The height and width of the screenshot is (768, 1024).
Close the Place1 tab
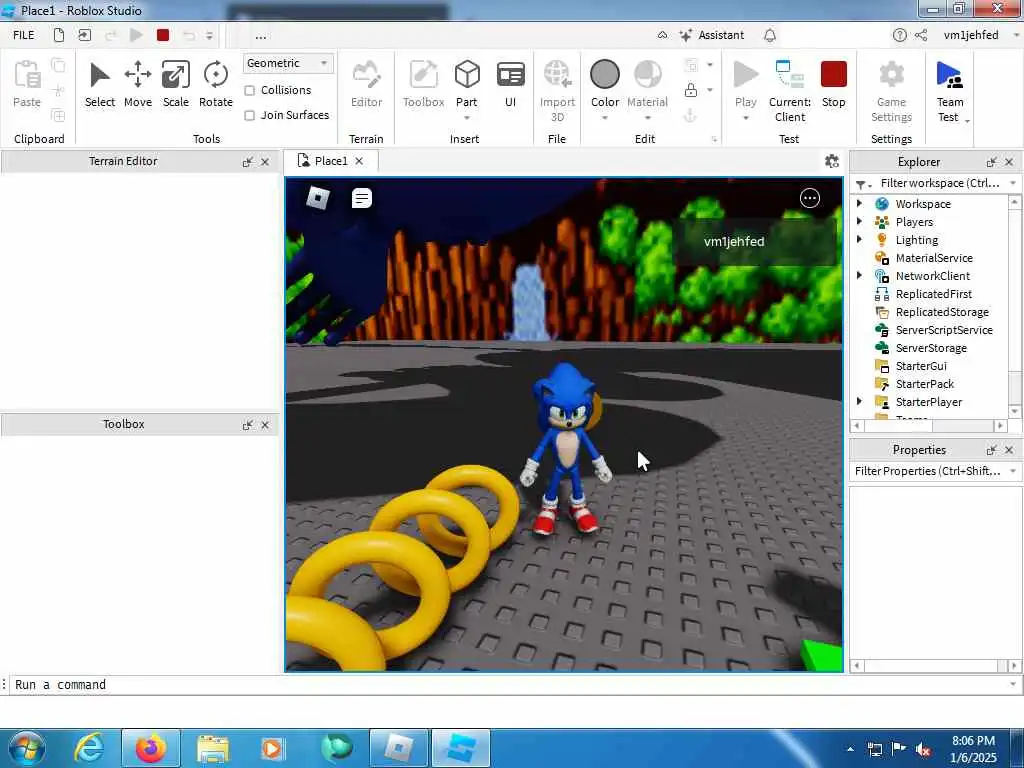point(359,161)
